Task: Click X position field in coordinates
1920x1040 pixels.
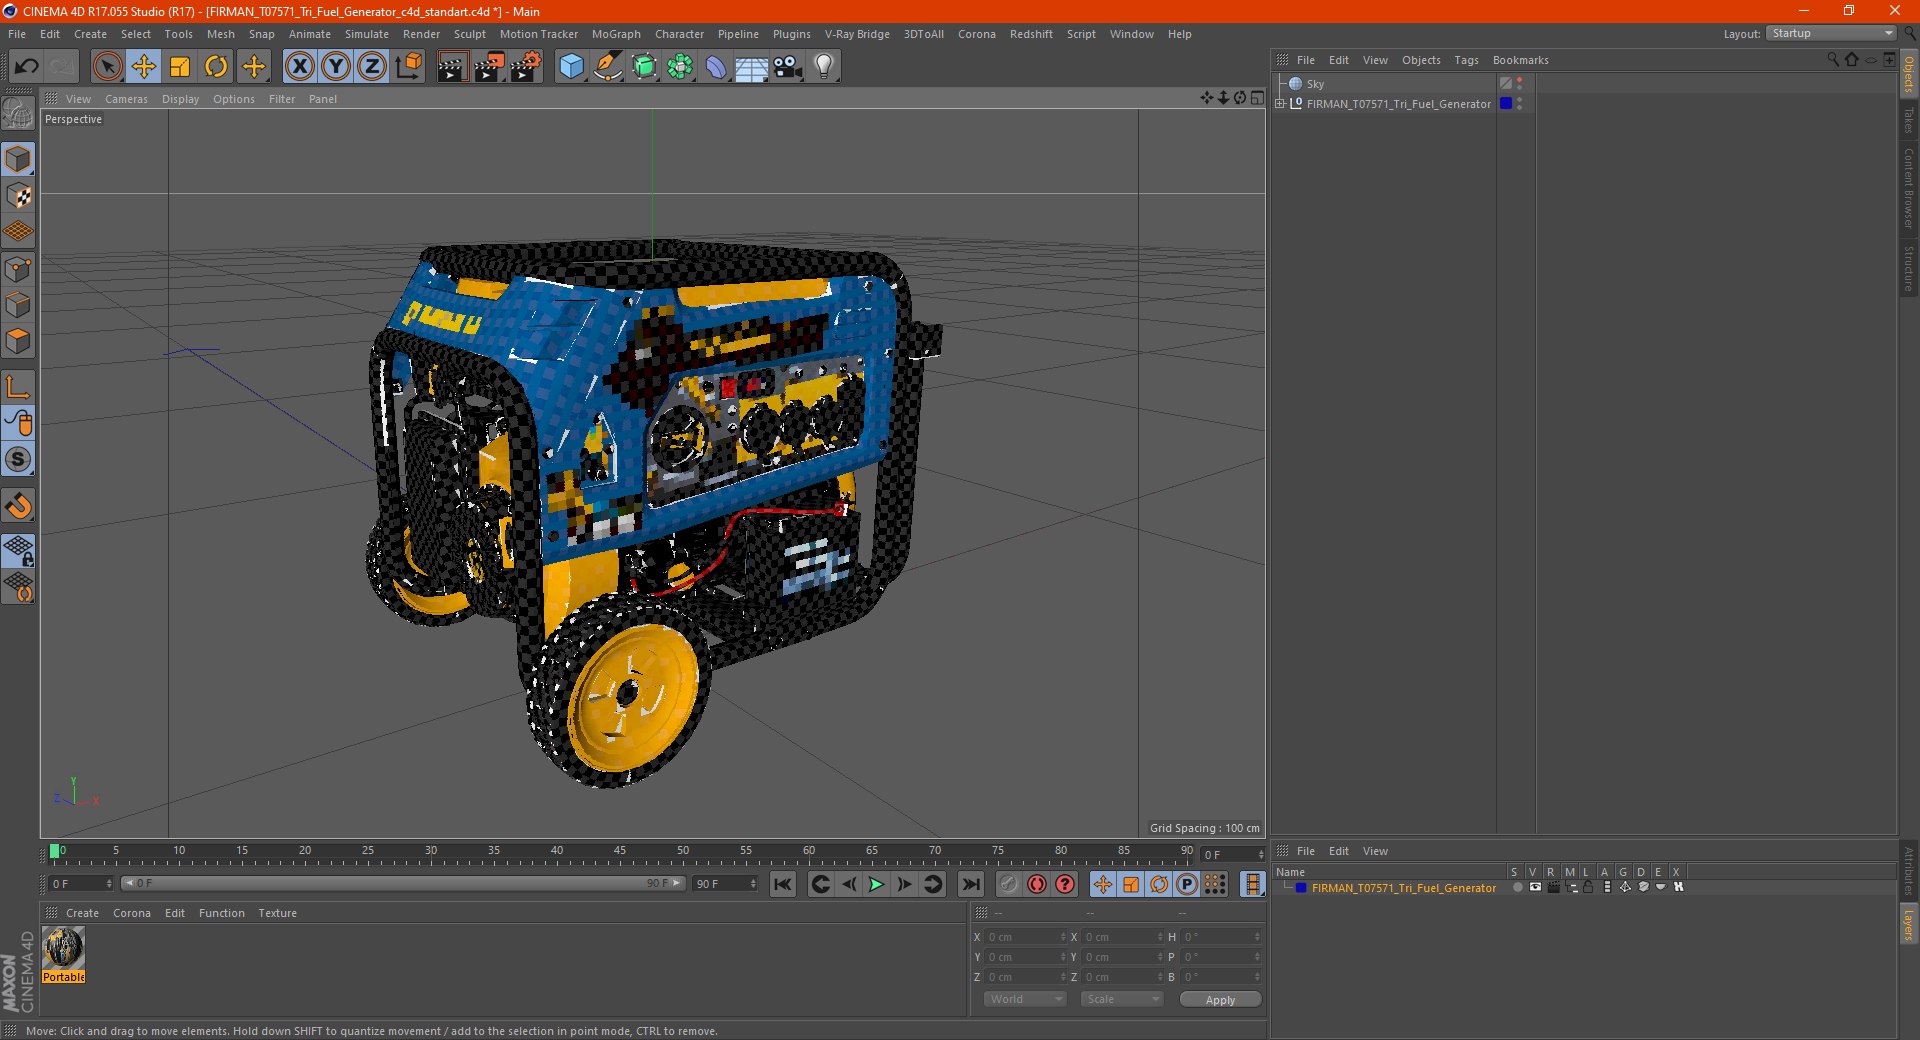Action: 1026,937
